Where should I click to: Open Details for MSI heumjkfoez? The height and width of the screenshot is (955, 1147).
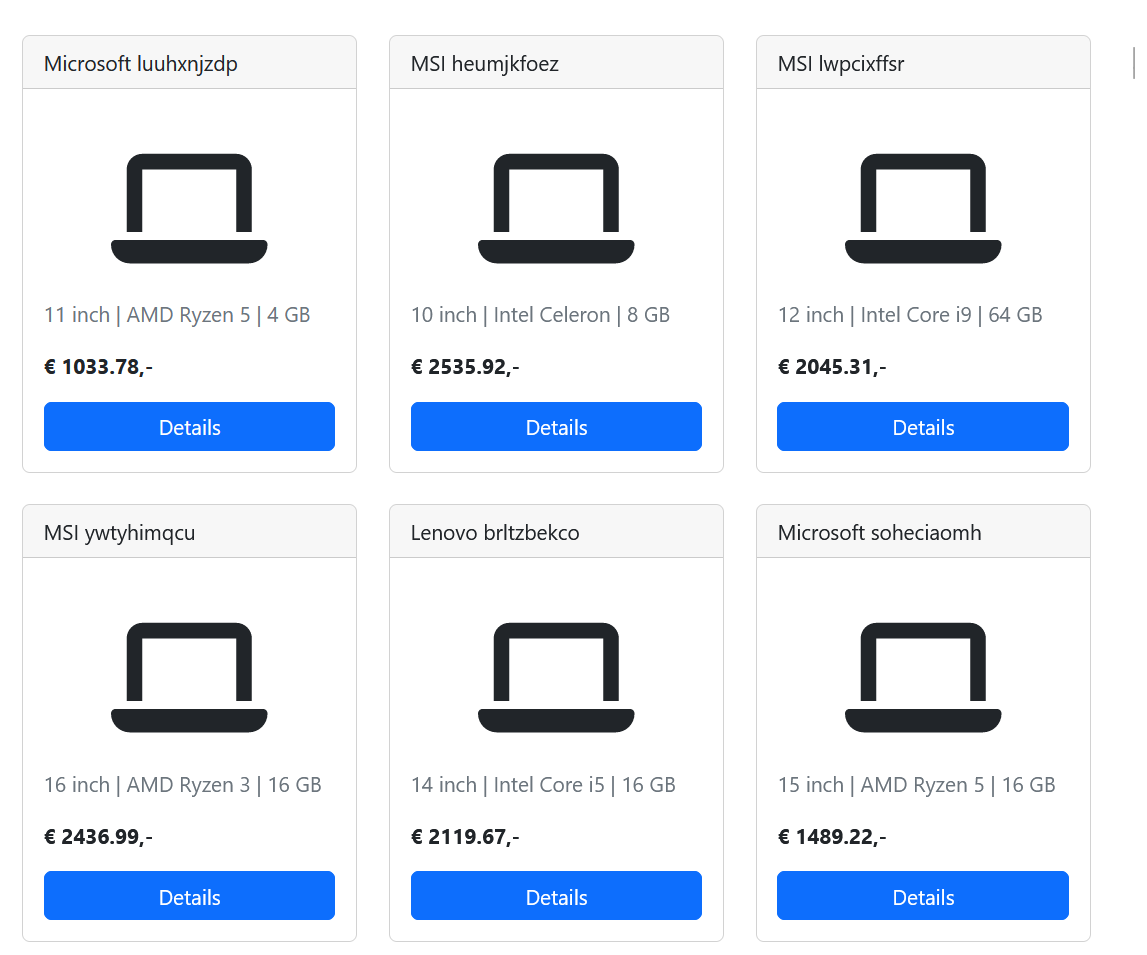[556, 427]
